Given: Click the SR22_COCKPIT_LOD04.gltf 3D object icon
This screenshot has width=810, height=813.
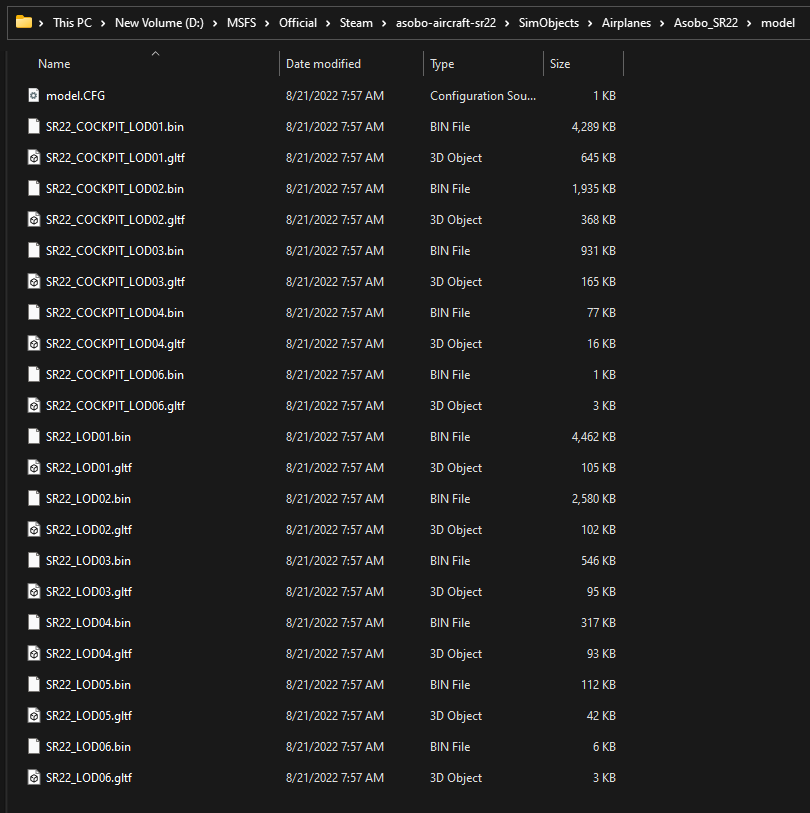Looking at the screenshot, I should click(33, 344).
